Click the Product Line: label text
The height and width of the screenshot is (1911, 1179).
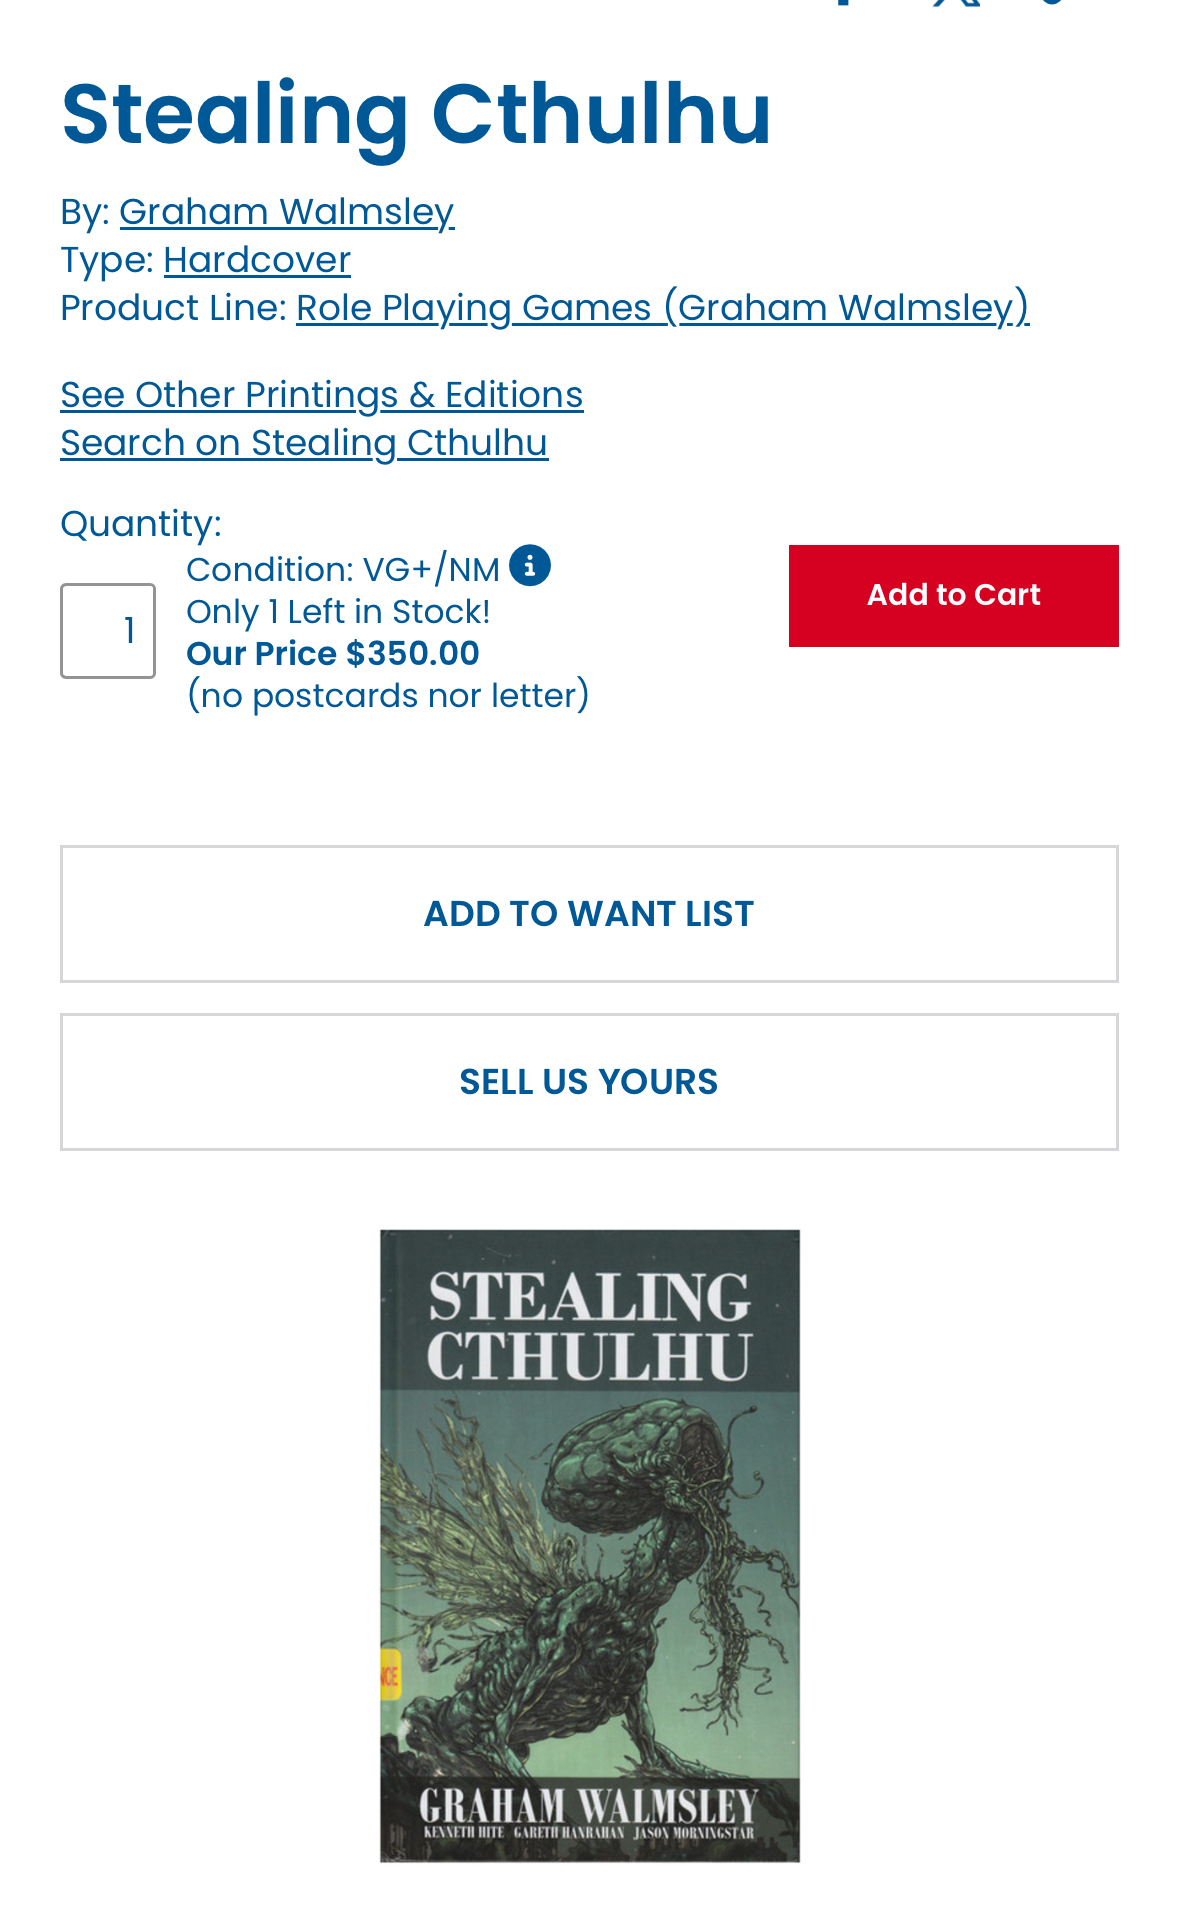[173, 308]
